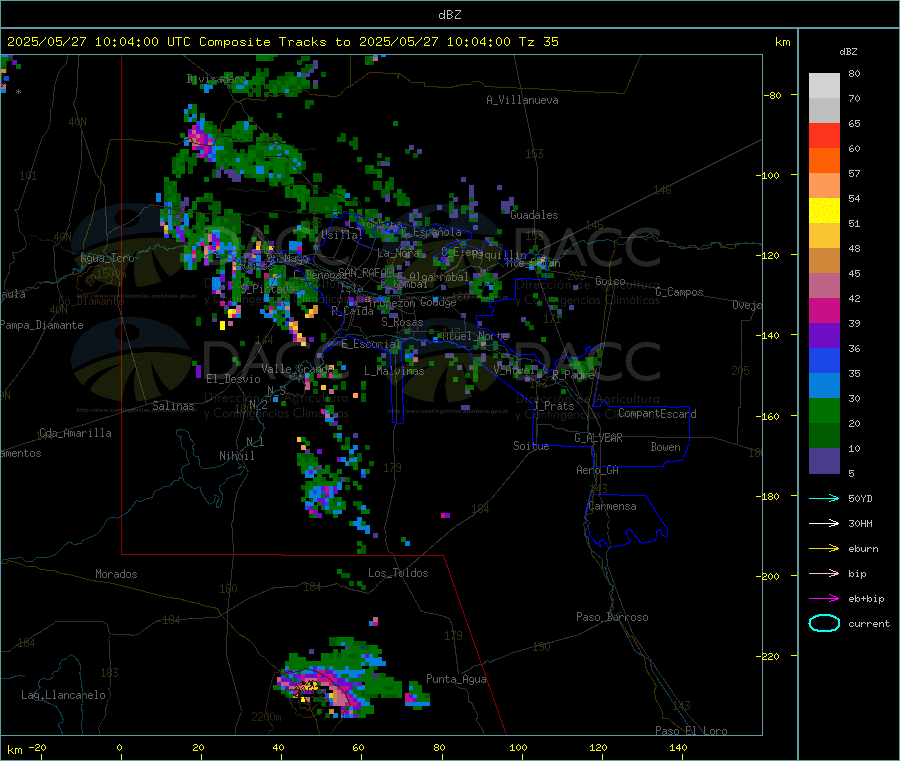Click the cyan 'current' ellipse legend icon
Image resolution: width=900 pixels, height=761 pixels.
click(x=824, y=623)
